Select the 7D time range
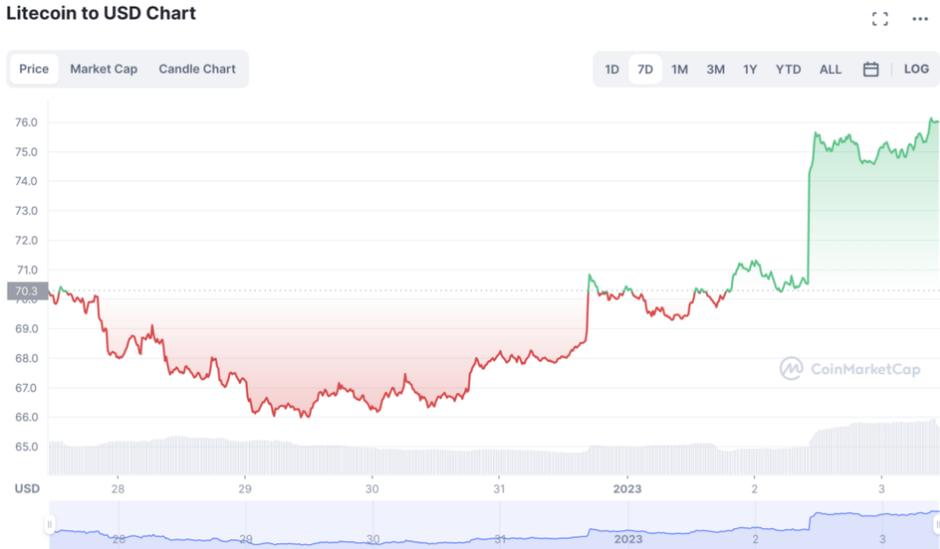The height and width of the screenshot is (549, 940). pyautogui.click(x=645, y=69)
